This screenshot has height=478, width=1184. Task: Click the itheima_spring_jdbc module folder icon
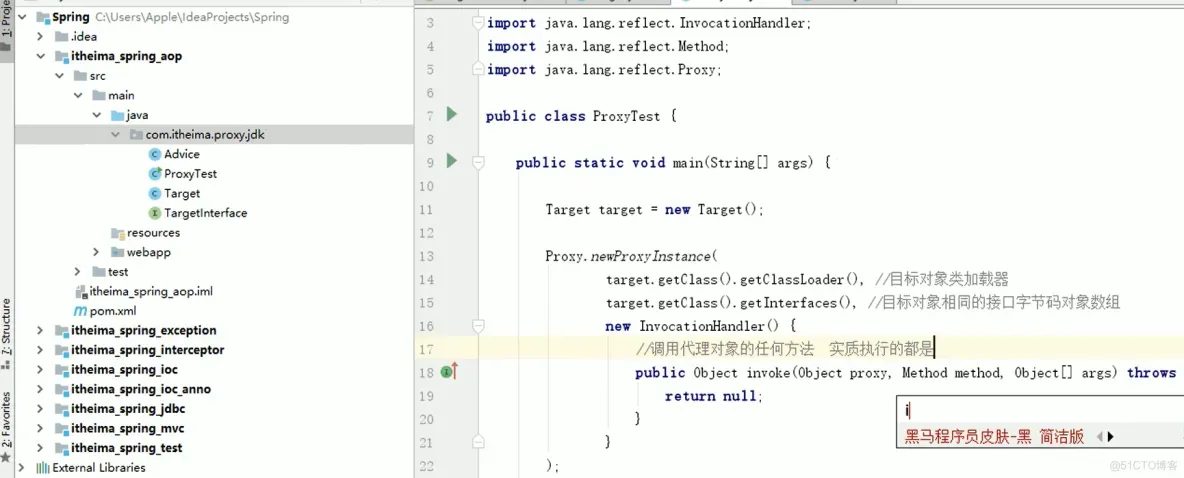[61, 409]
